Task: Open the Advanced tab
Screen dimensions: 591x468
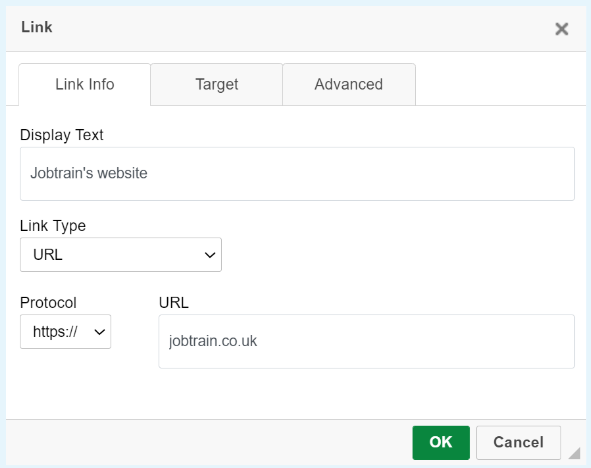Action: (x=349, y=84)
